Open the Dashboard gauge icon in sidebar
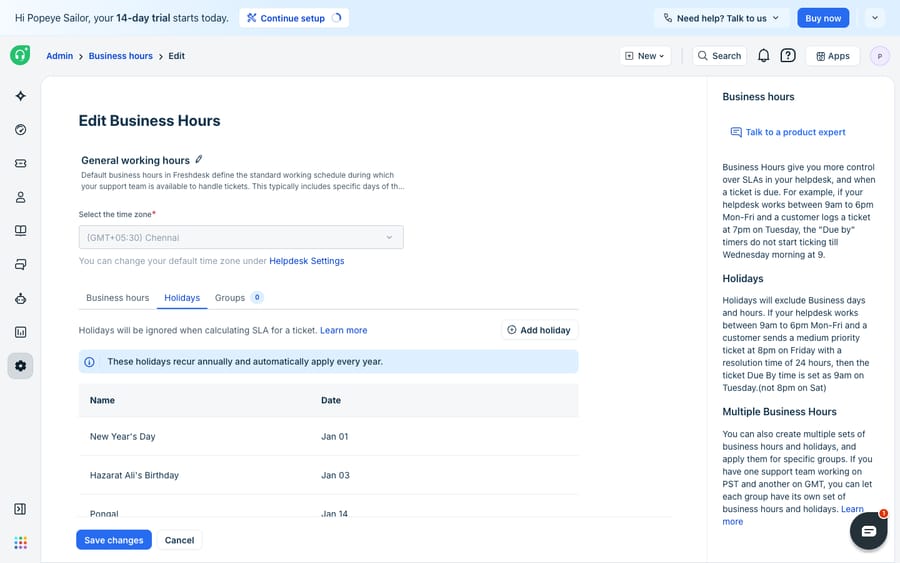The height and width of the screenshot is (563, 900). tap(21, 130)
